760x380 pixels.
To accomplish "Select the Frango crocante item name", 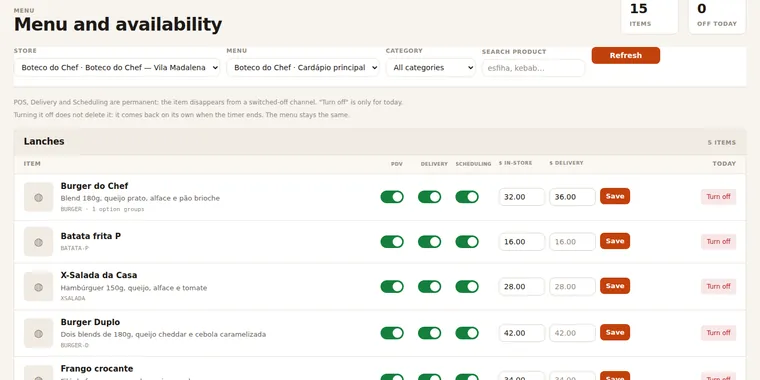I will (97, 369).
